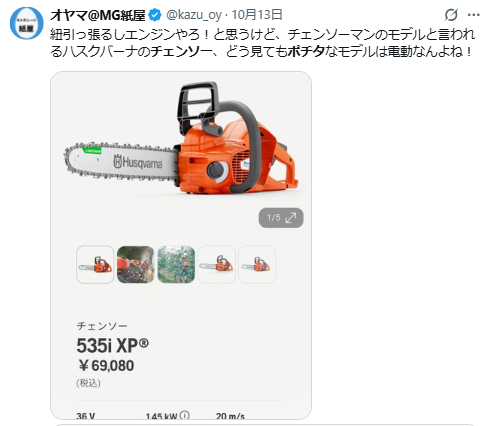The image size is (487, 426).
Task: Open オヤマ@MG紙屋 profile avatar
Action: click(x=26, y=23)
